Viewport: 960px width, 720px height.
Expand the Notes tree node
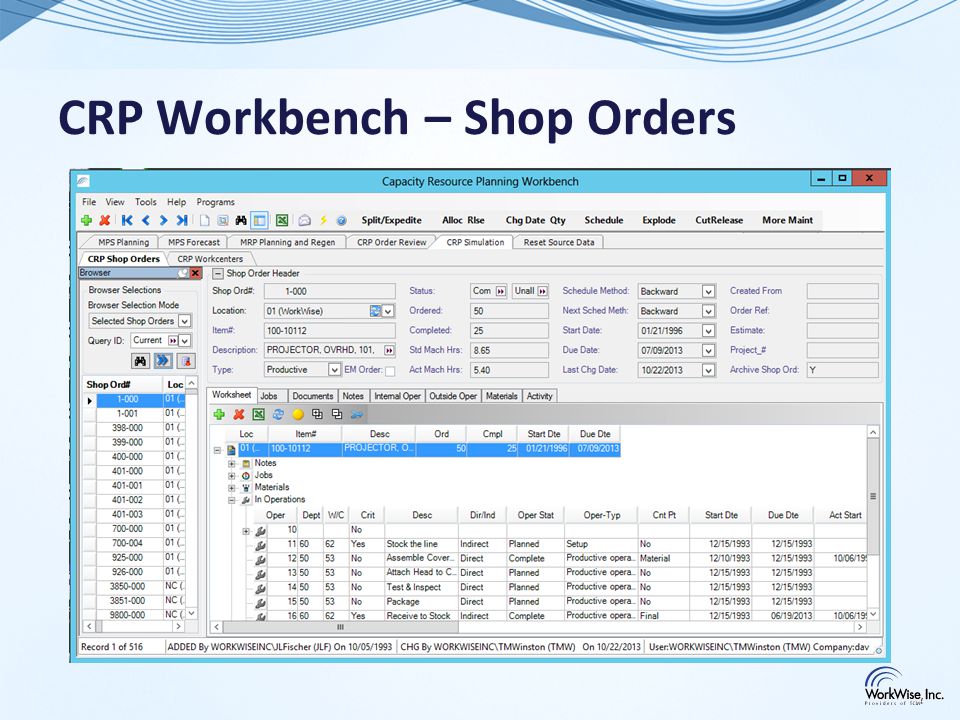pos(232,463)
